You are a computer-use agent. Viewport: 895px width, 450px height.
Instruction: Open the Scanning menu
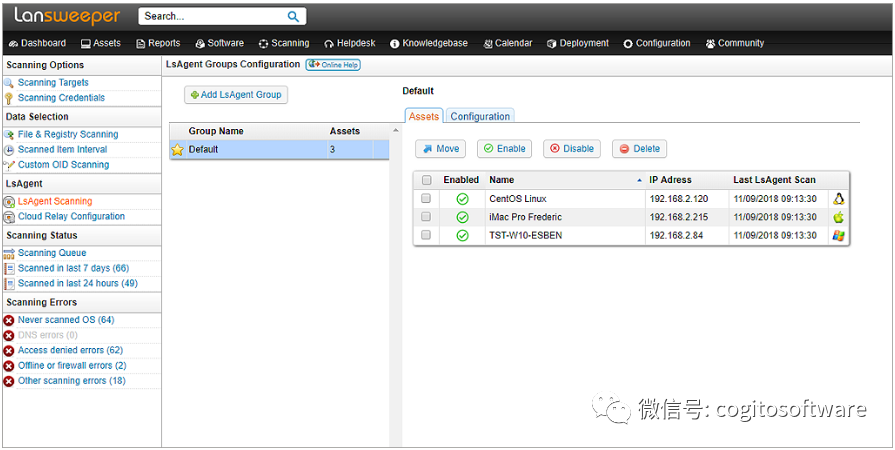point(284,43)
